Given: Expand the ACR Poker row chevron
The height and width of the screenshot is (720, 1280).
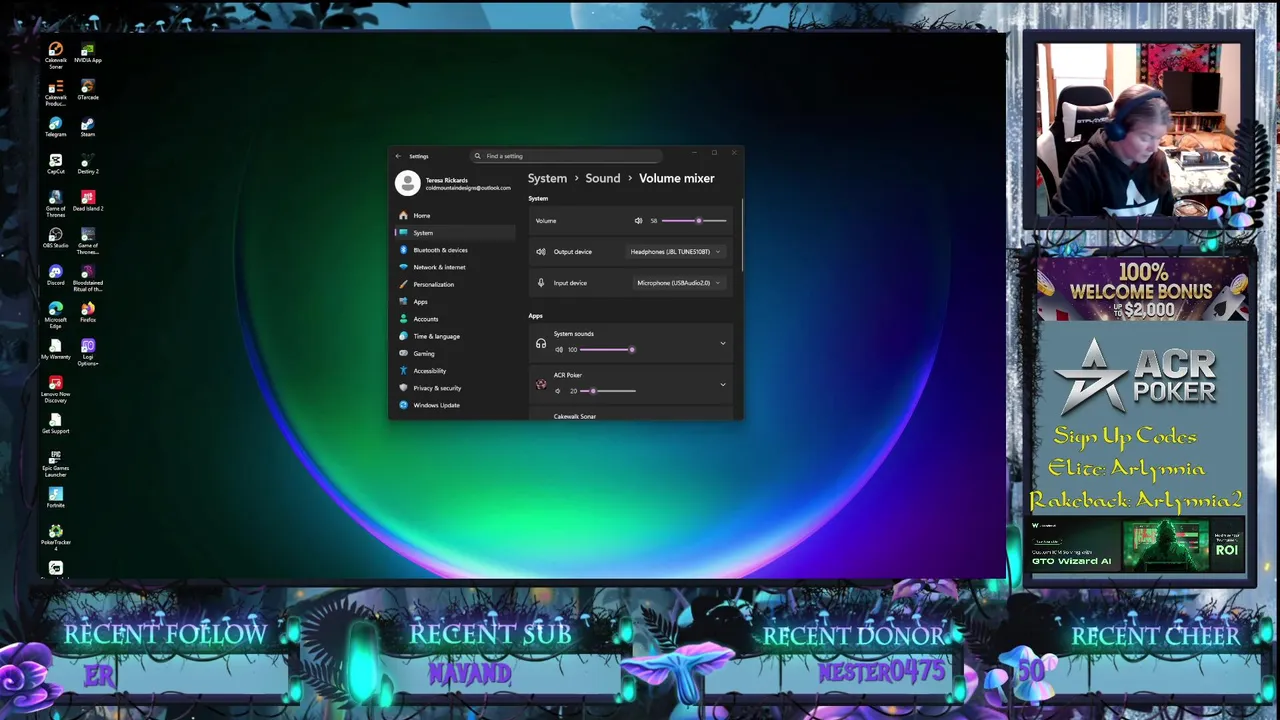Looking at the screenshot, I should pos(723,385).
